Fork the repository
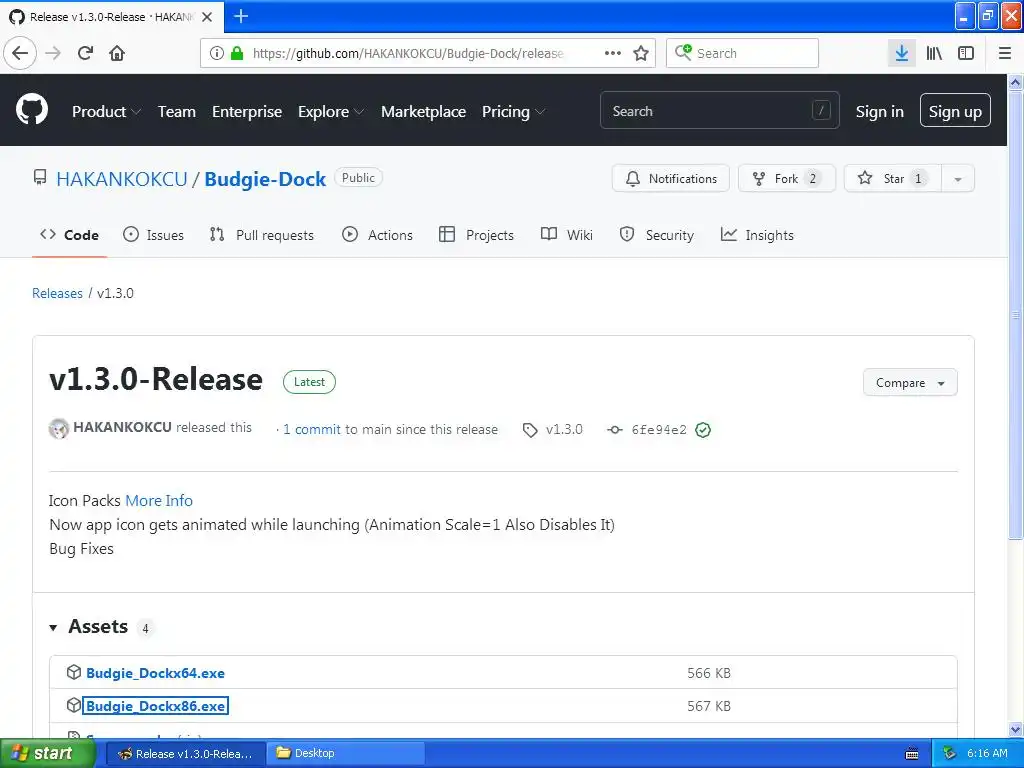 (x=787, y=179)
